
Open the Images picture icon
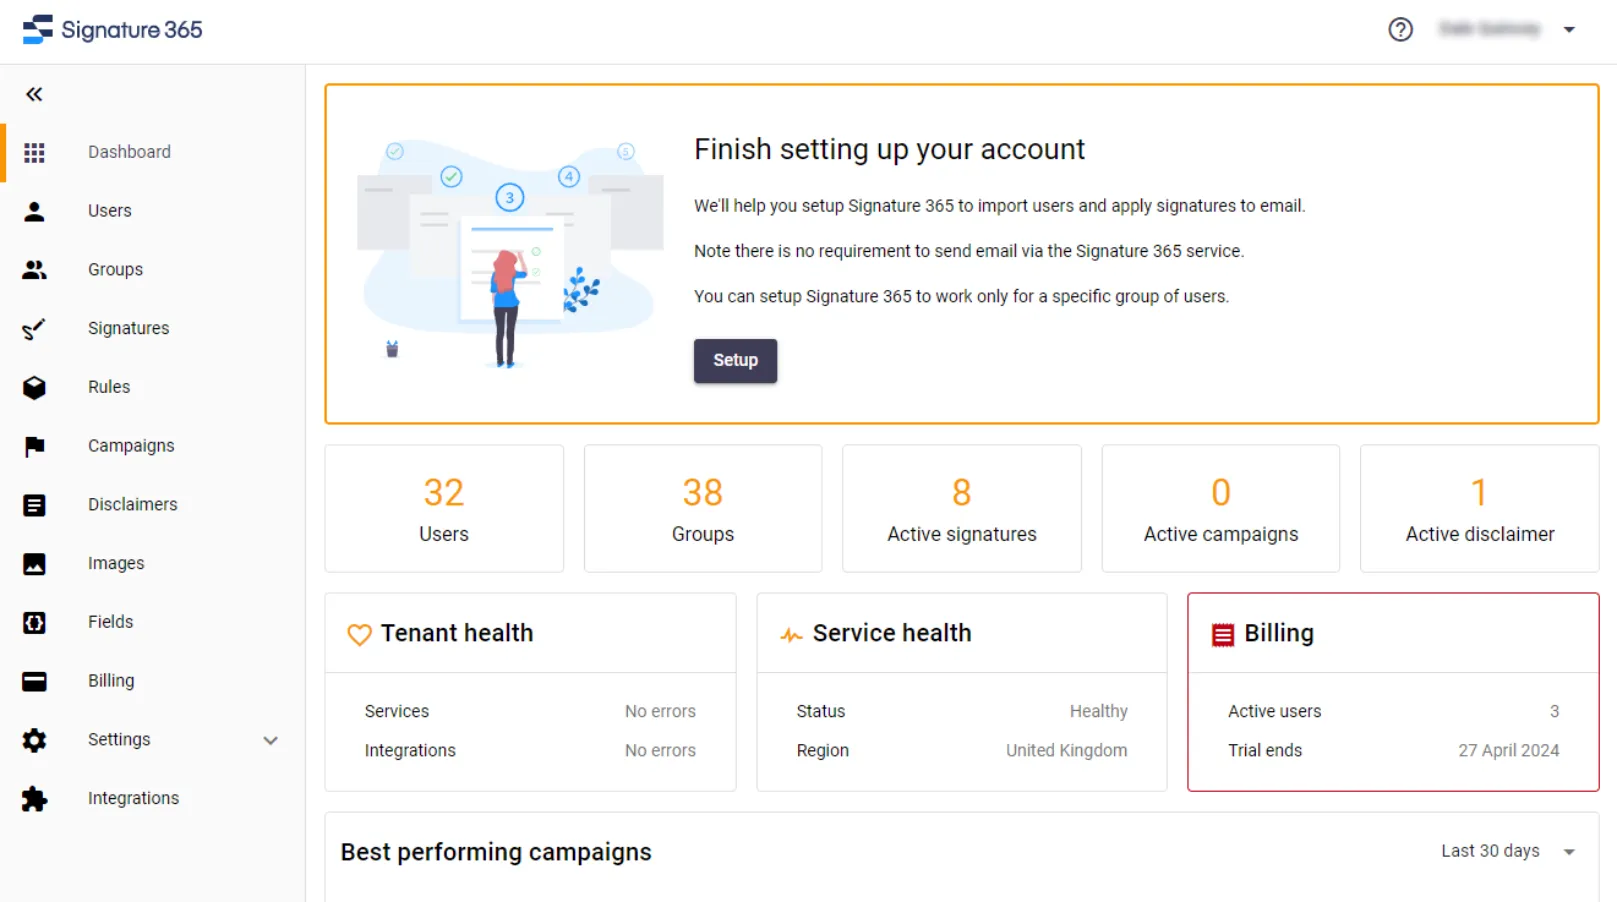(34, 564)
